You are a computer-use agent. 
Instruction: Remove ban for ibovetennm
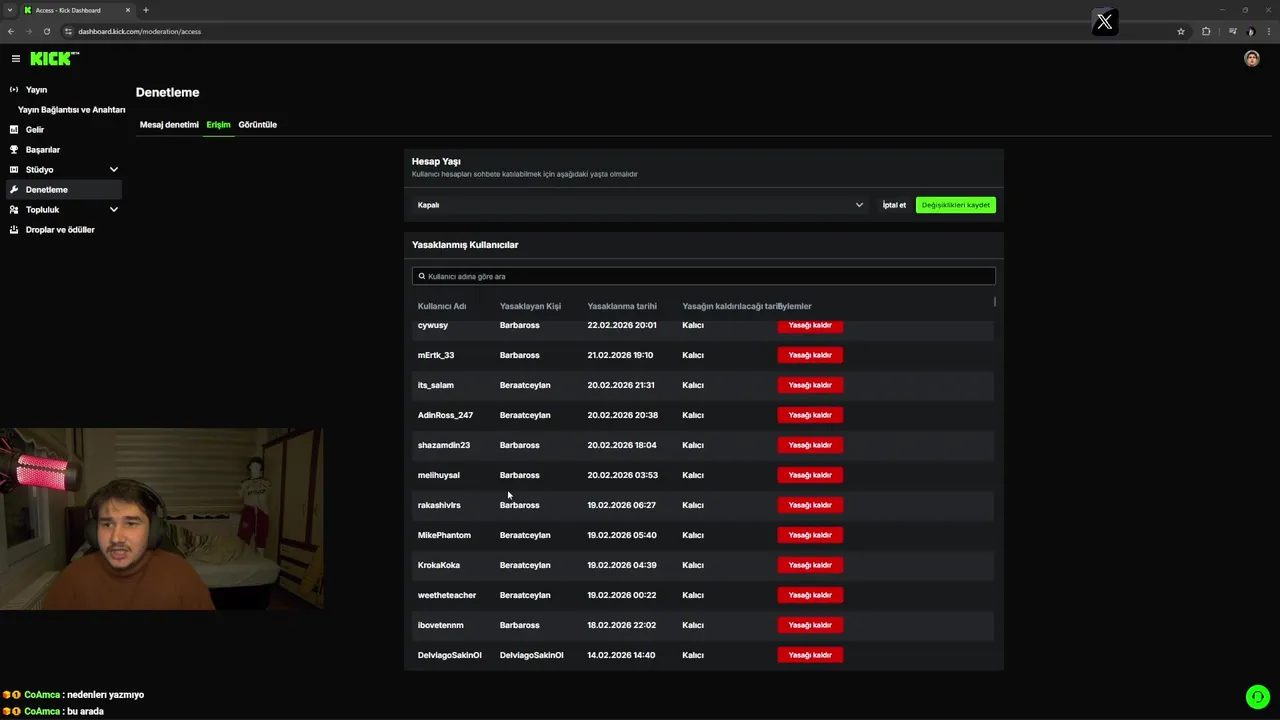pyautogui.click(x=810, y=625)
